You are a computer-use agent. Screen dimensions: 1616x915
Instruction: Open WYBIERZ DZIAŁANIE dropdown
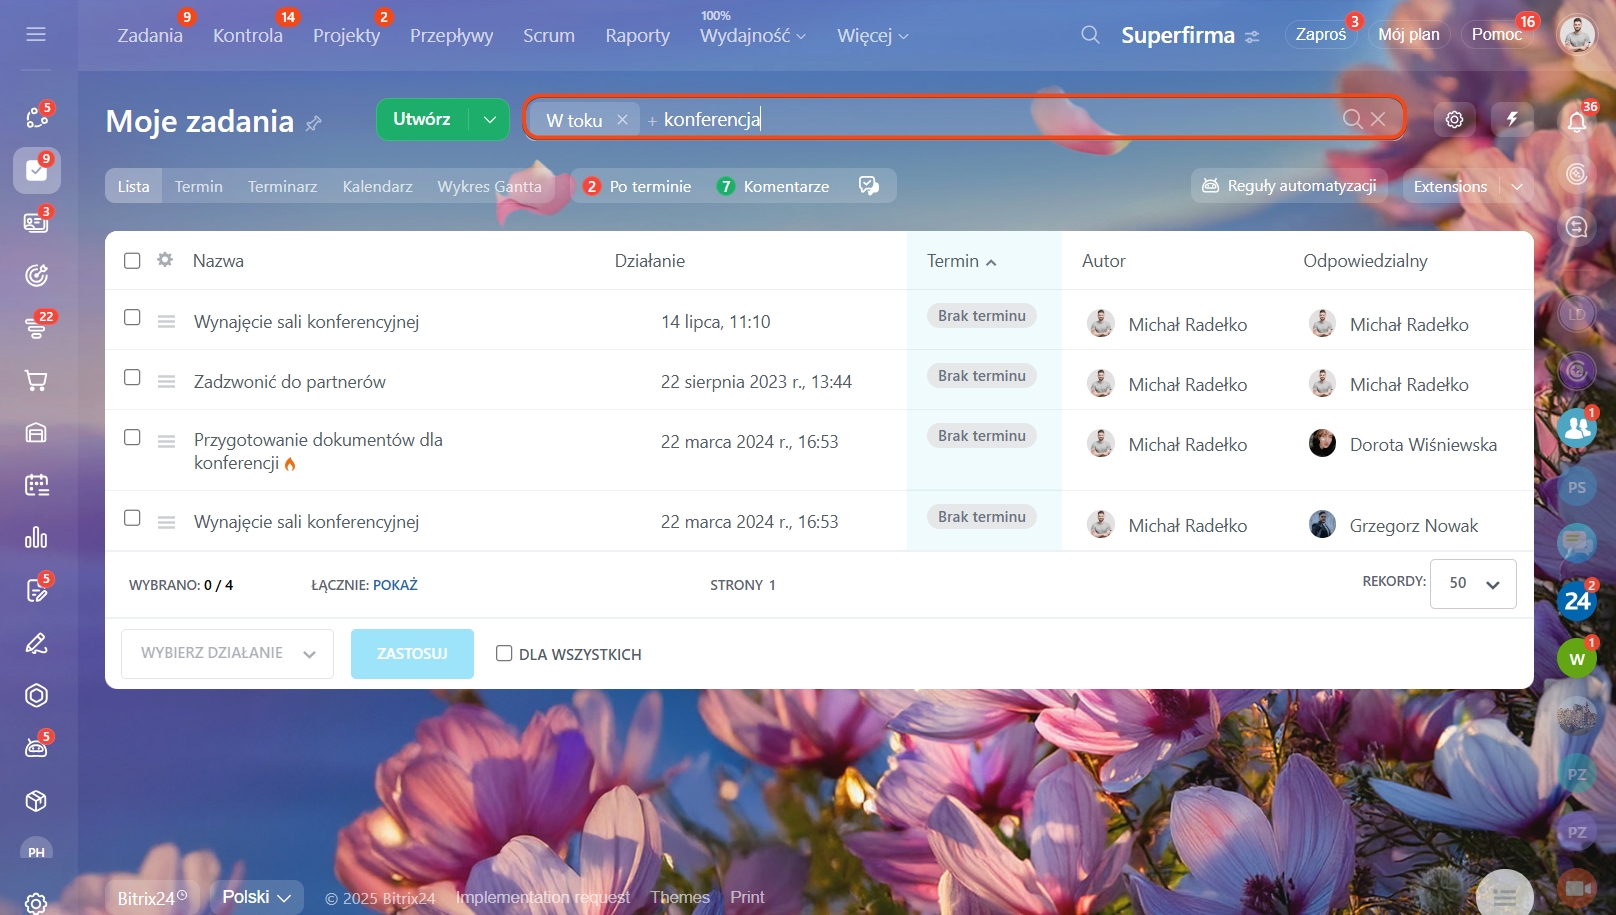pos(227,653)
